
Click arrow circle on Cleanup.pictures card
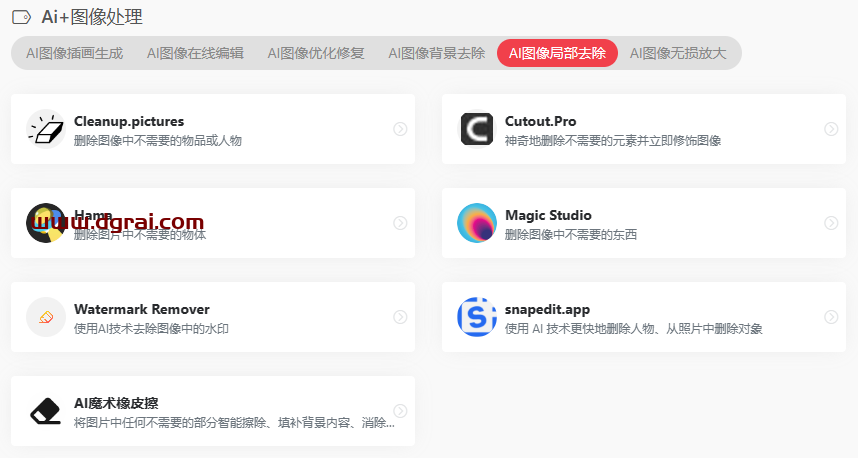(401, 129)
